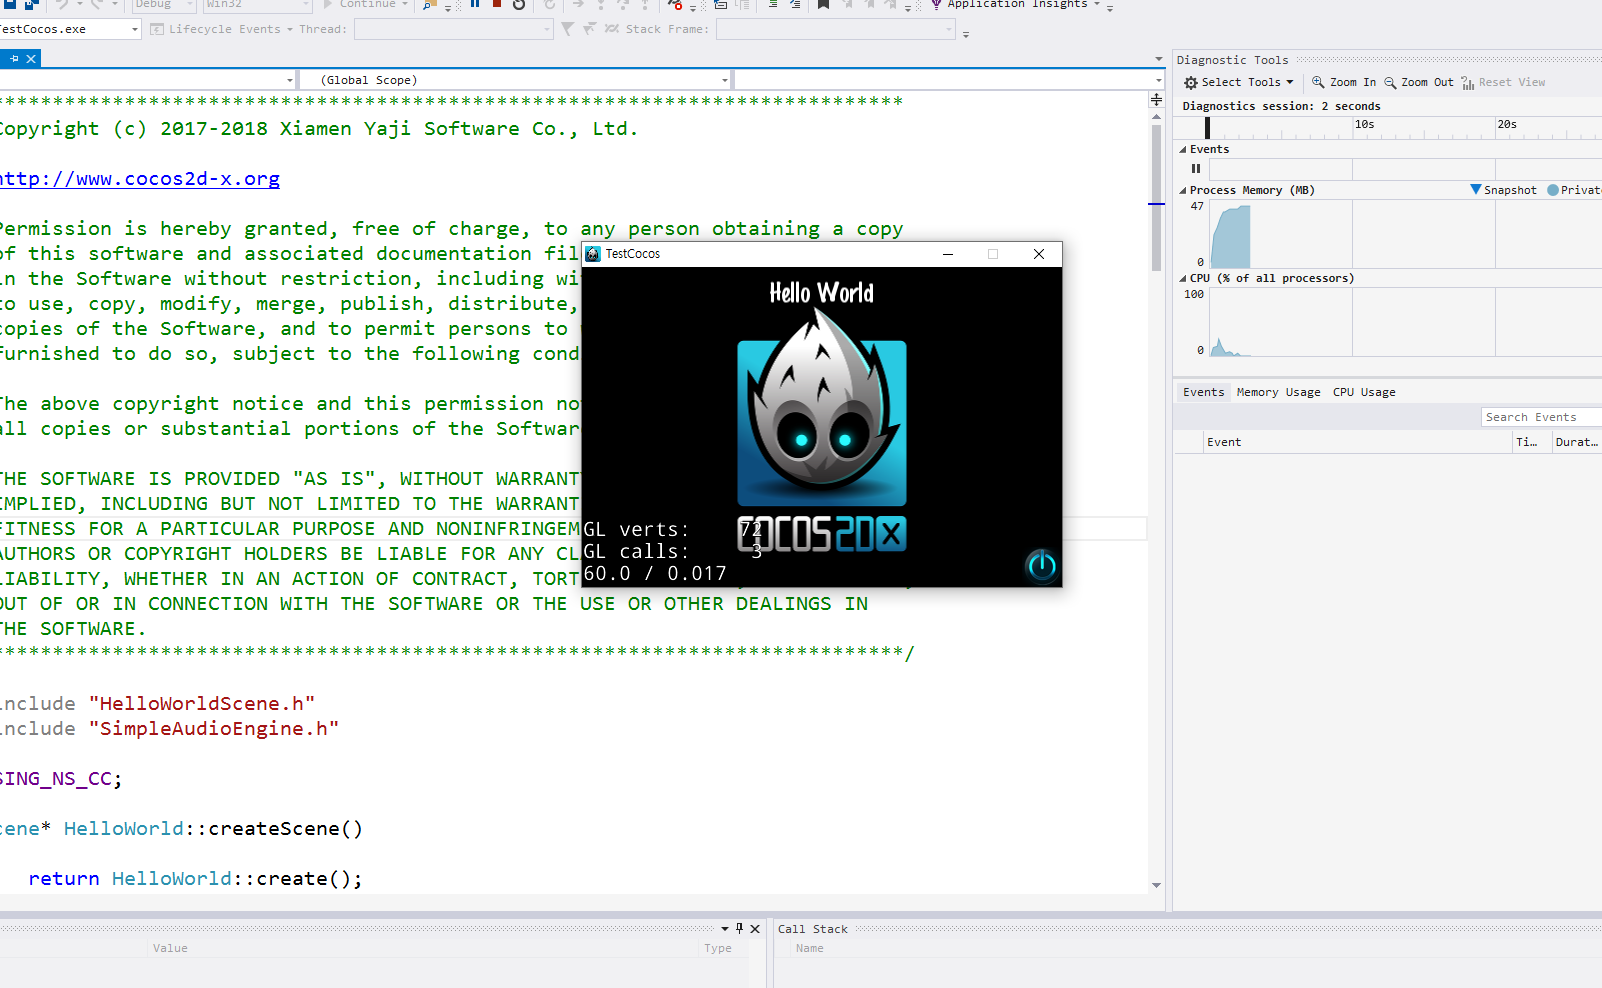Open the members dropdown right of Global Scope
The image size is (1602, 988).
[1159, 80]
